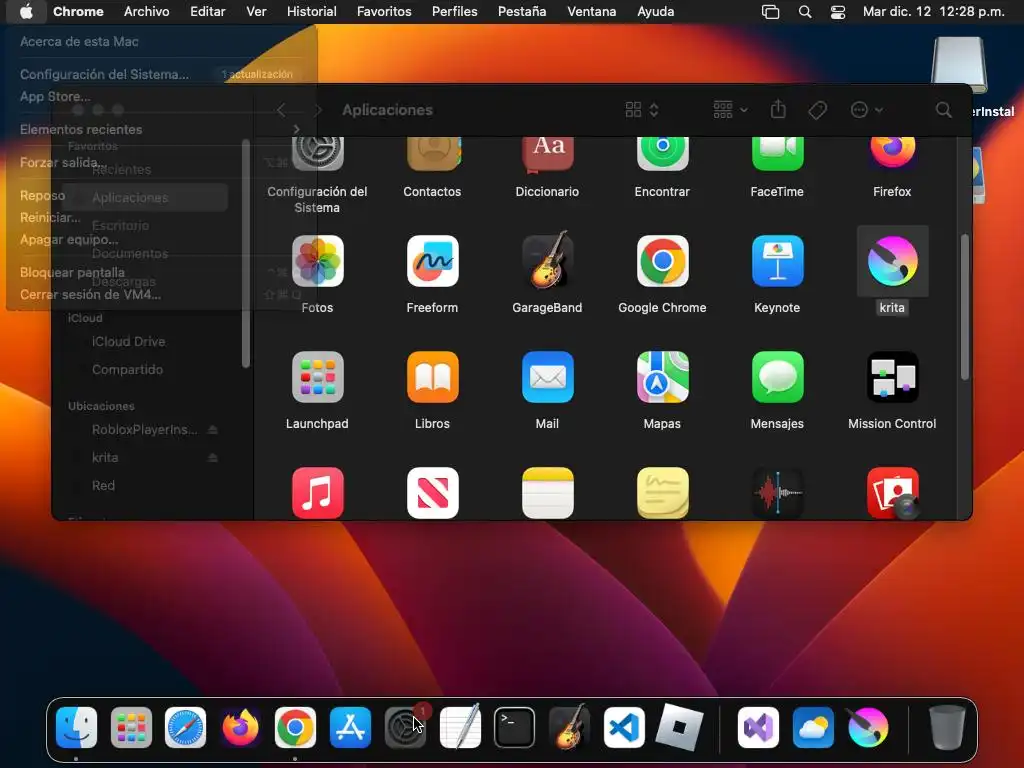Select the FaceTime app icon
Viewport: 1024px width, 768px height.
[x=777, y=154]
